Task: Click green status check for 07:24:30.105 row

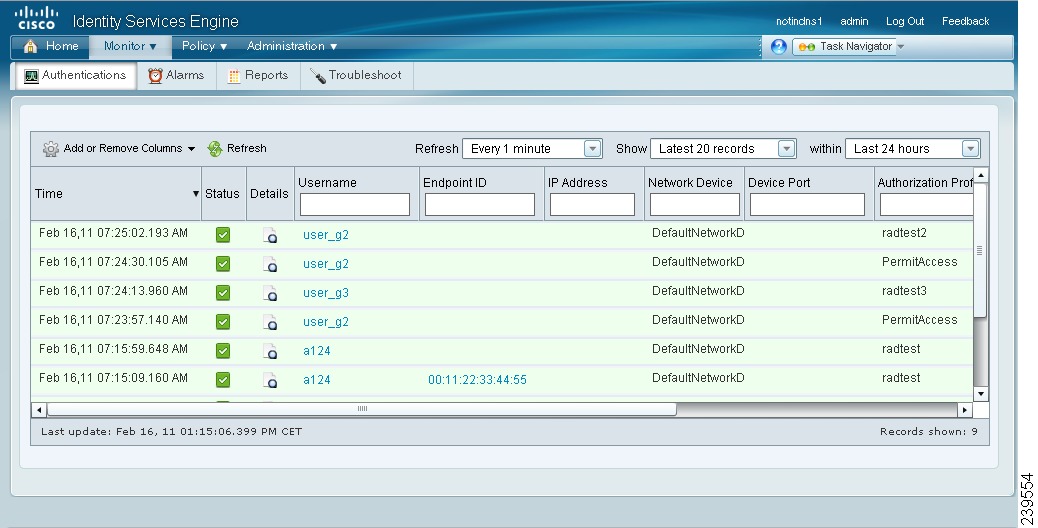Action: (223, 264)
